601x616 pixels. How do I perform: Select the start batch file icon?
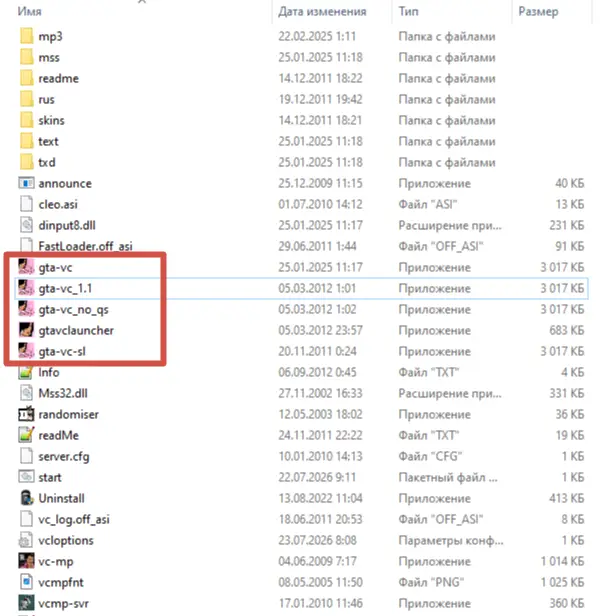[26, 477]
